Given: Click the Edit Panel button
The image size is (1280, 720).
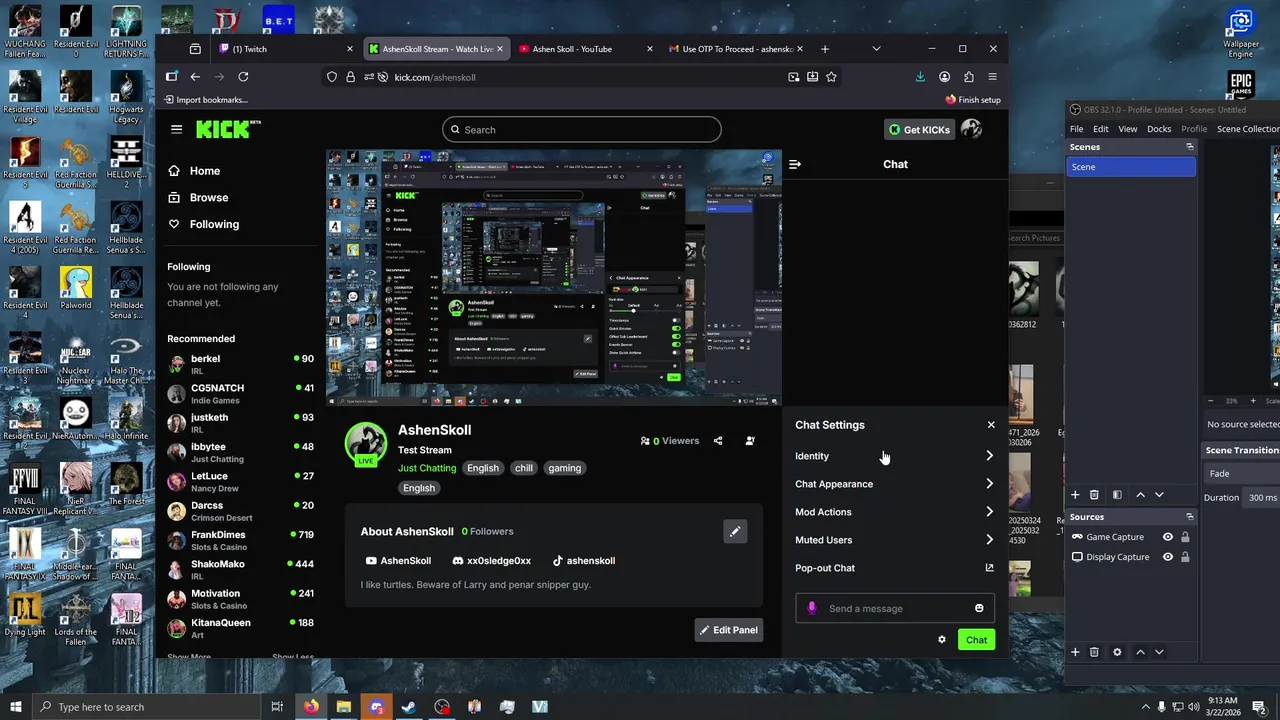Looking at the screenshot, I should pyautogui.click(x=728, y=630).
